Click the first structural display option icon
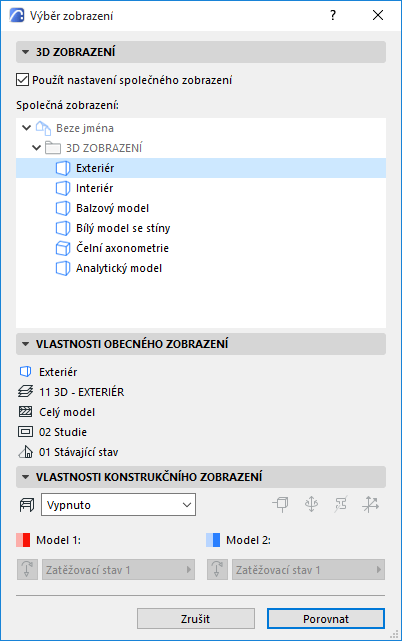Screen dimensions: 402x641 (281, 504)
